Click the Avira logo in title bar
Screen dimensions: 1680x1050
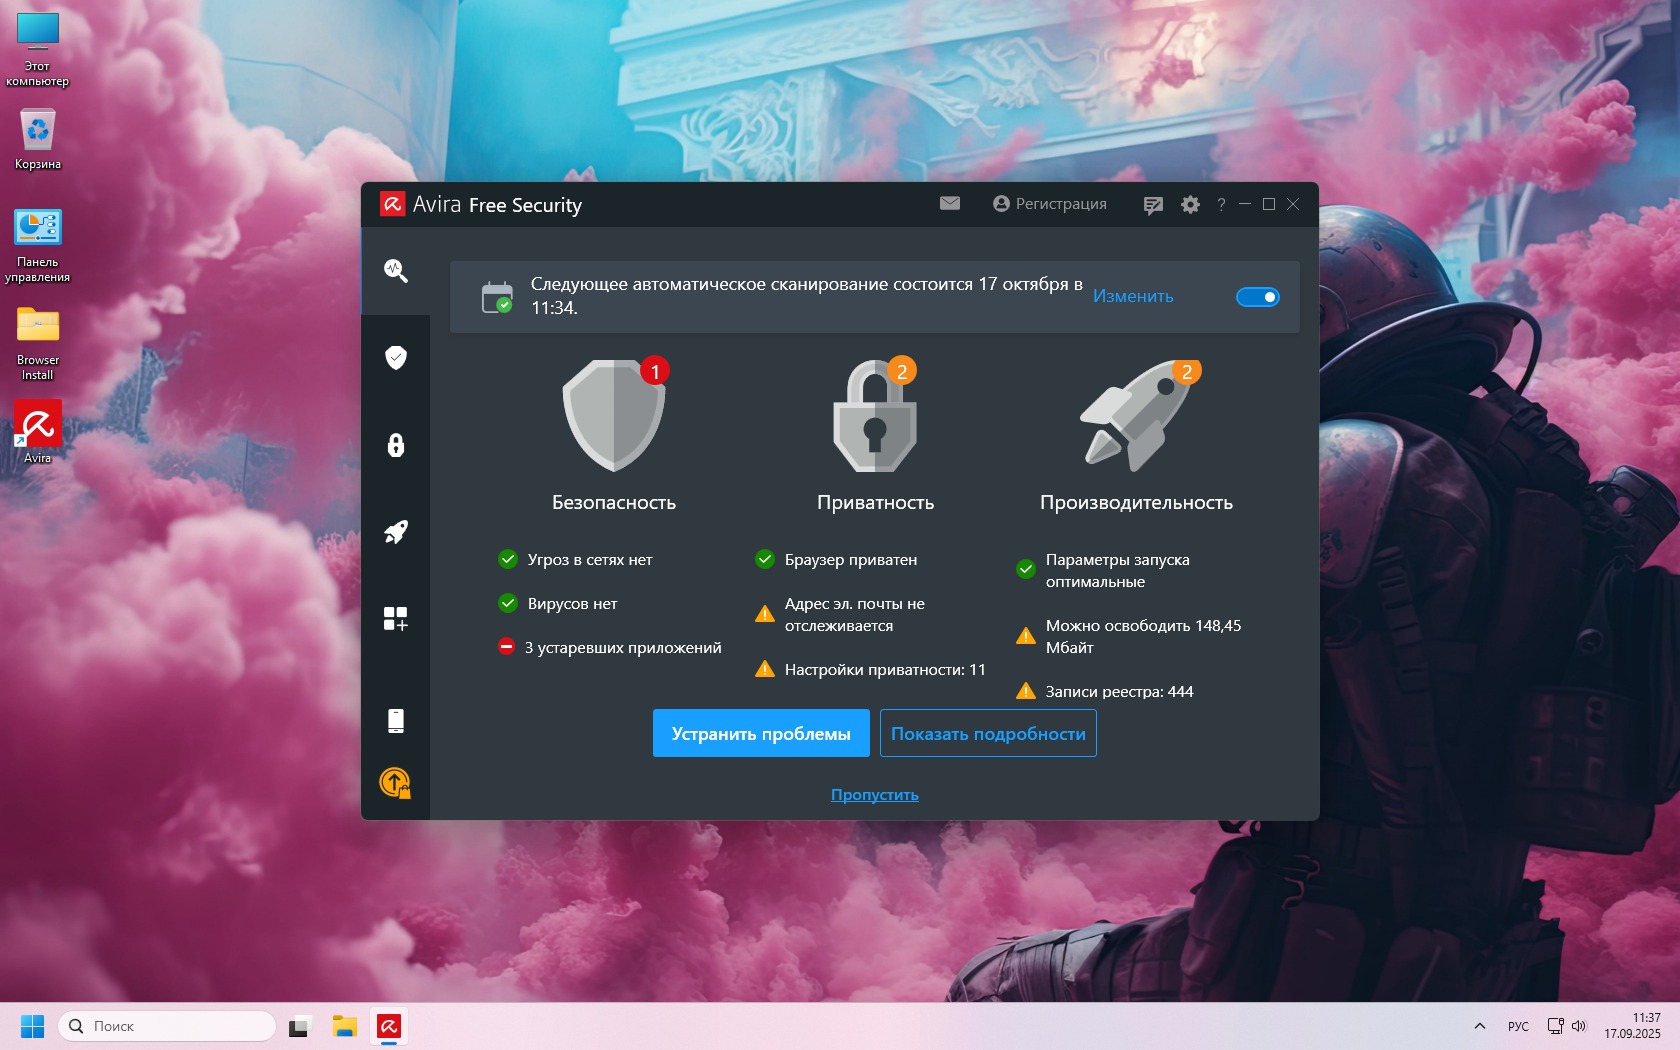392,205
